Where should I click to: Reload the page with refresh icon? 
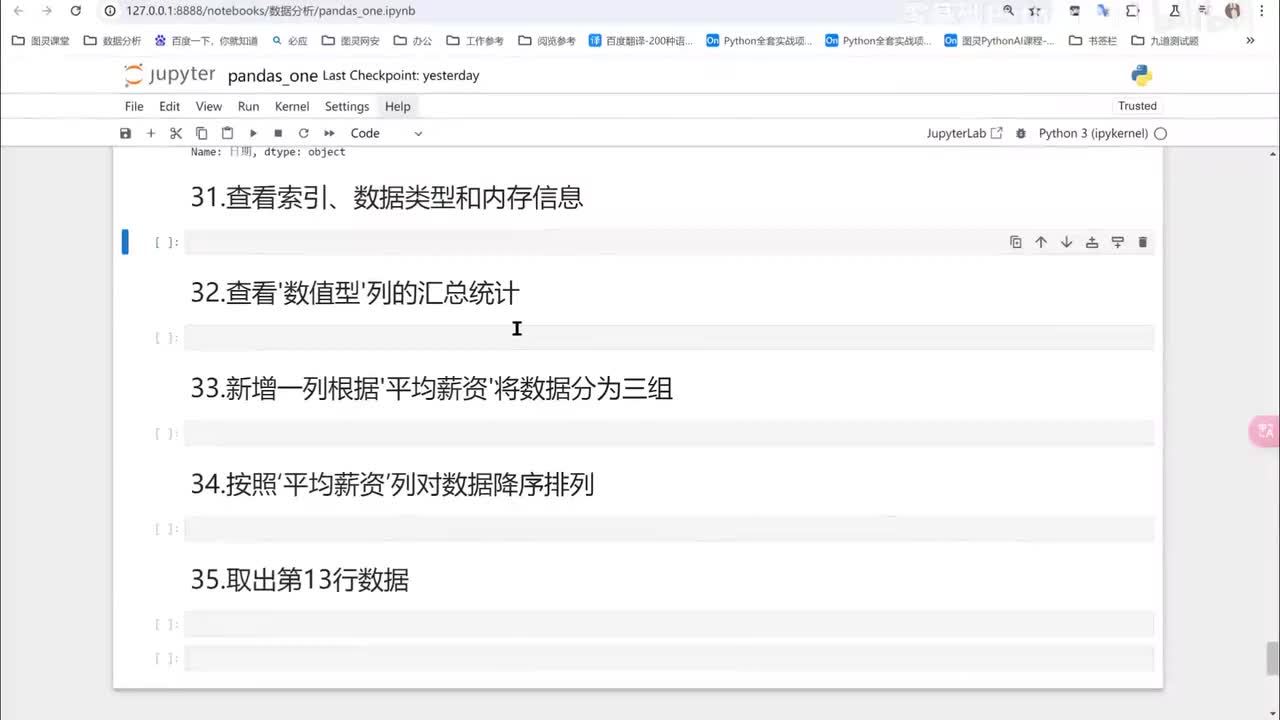[x=75, y=11]
